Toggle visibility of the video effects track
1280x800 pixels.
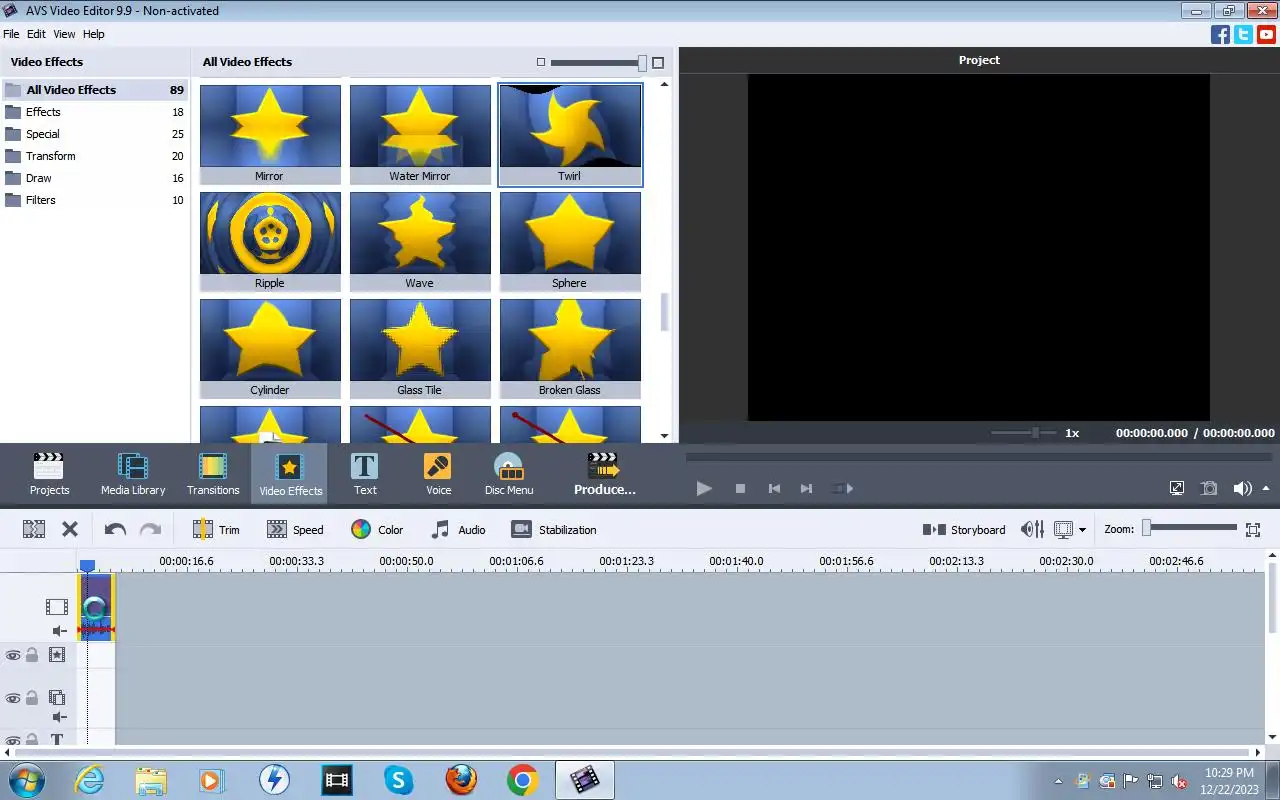pos(13,655)
